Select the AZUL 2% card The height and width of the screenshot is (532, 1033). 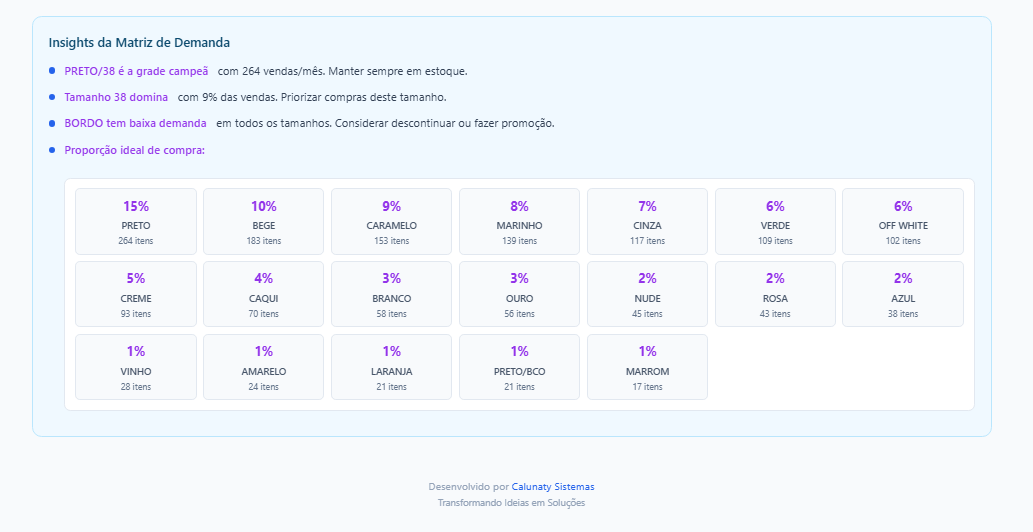tap(903, 294)
